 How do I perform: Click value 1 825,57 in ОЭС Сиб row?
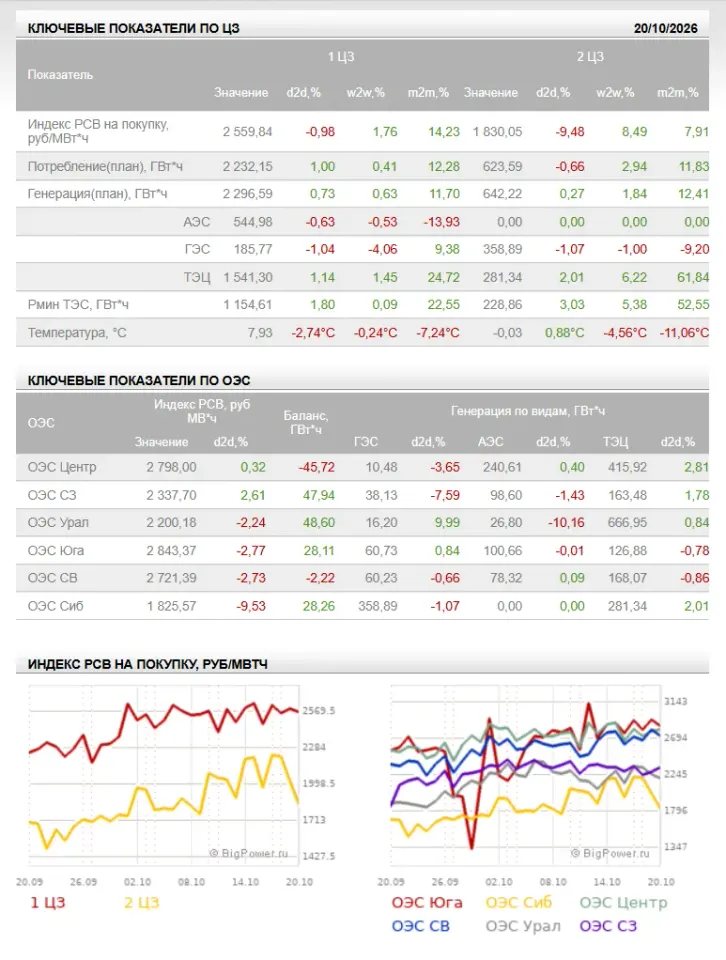pyautogui.click(x=171, y=606)
